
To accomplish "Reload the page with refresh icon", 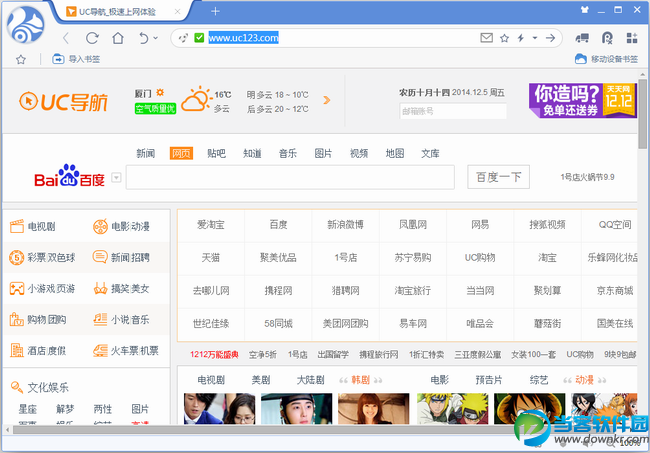I will 92,38.
